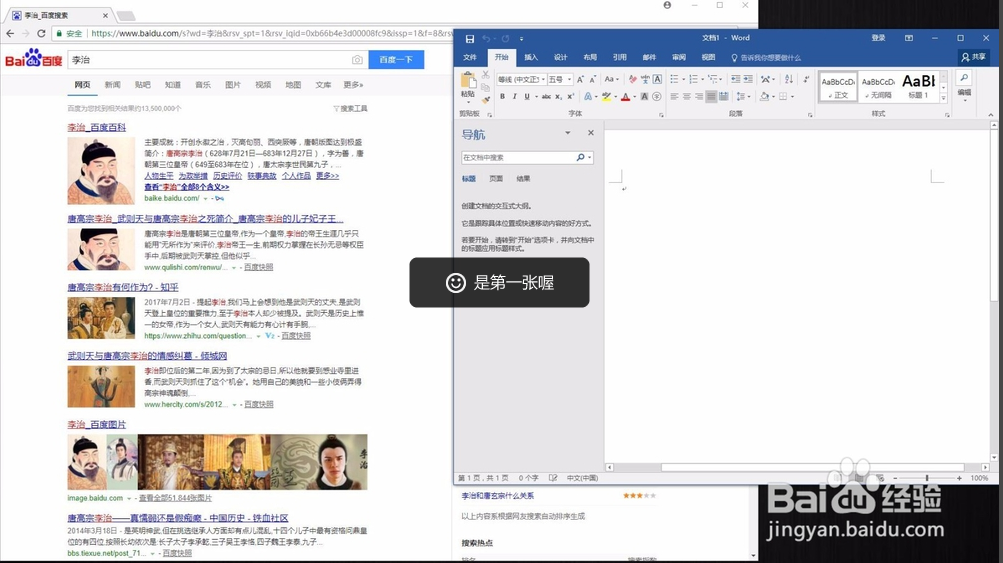Toggle underline formatting in Word

coord(527,97)
